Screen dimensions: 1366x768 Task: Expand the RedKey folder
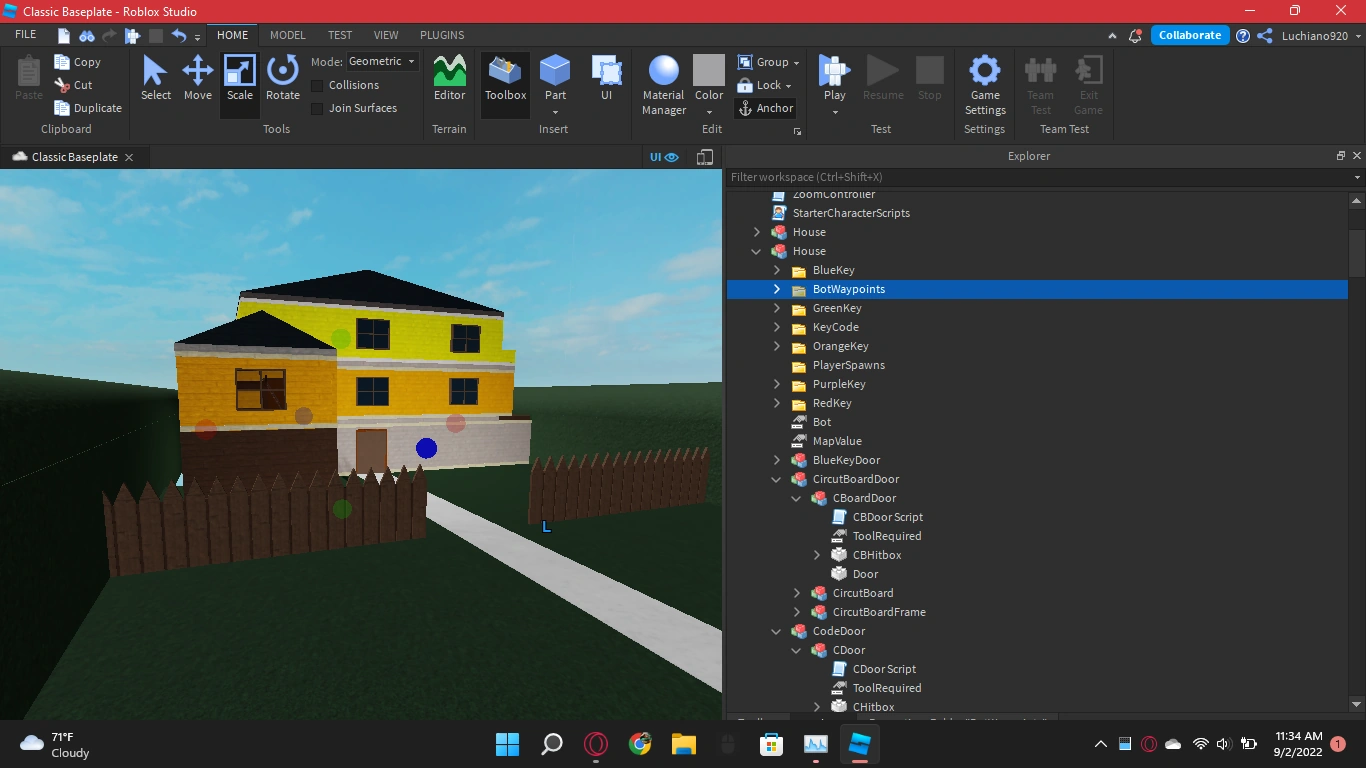tap(776, 403)
